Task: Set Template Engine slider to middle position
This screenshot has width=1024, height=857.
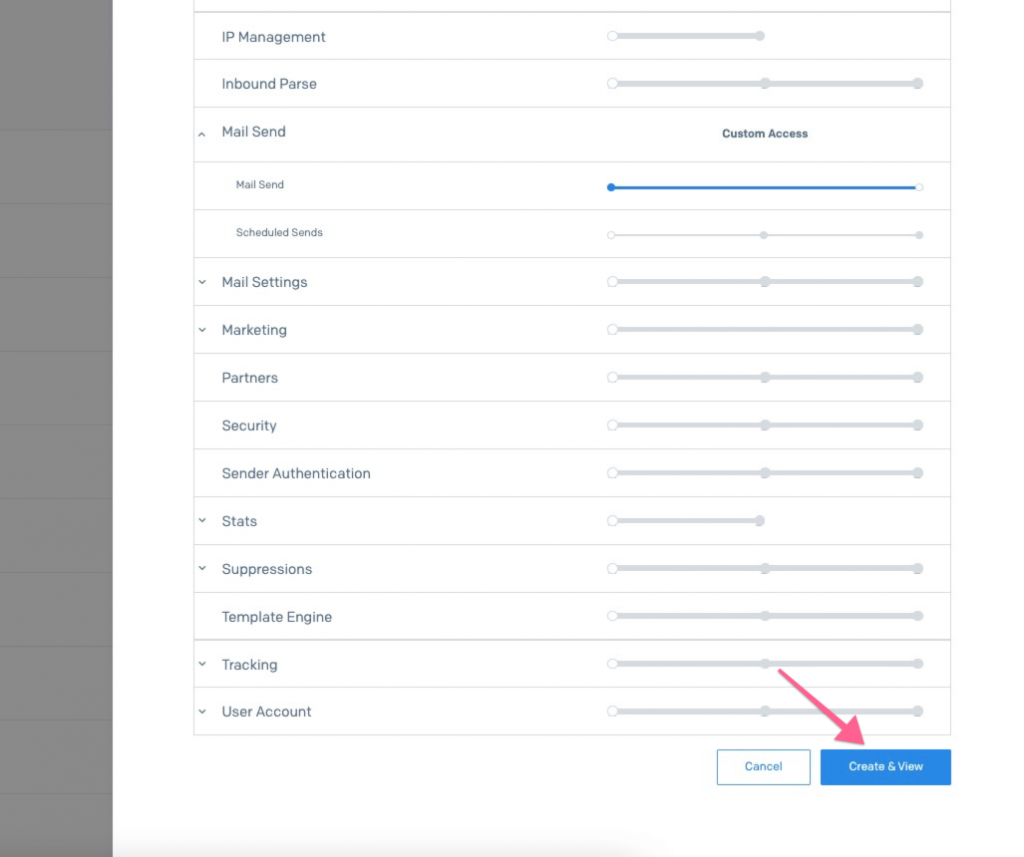Action: 765,617
